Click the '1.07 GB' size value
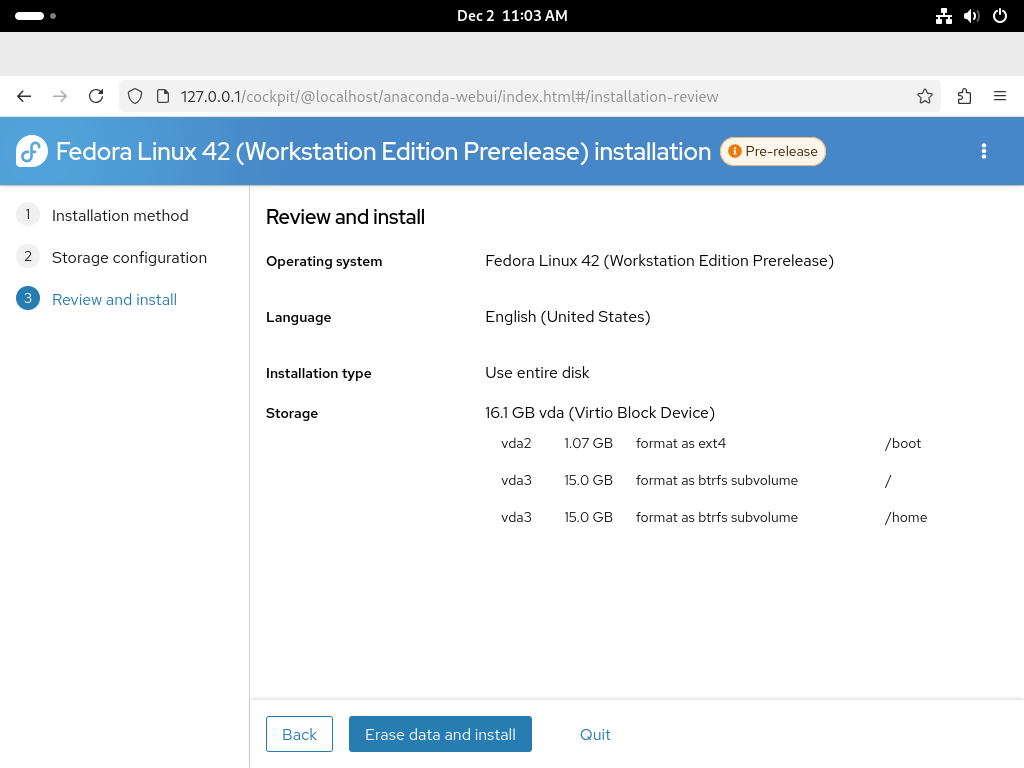This screenshot has height=768, width=1024. coord(588,443)
